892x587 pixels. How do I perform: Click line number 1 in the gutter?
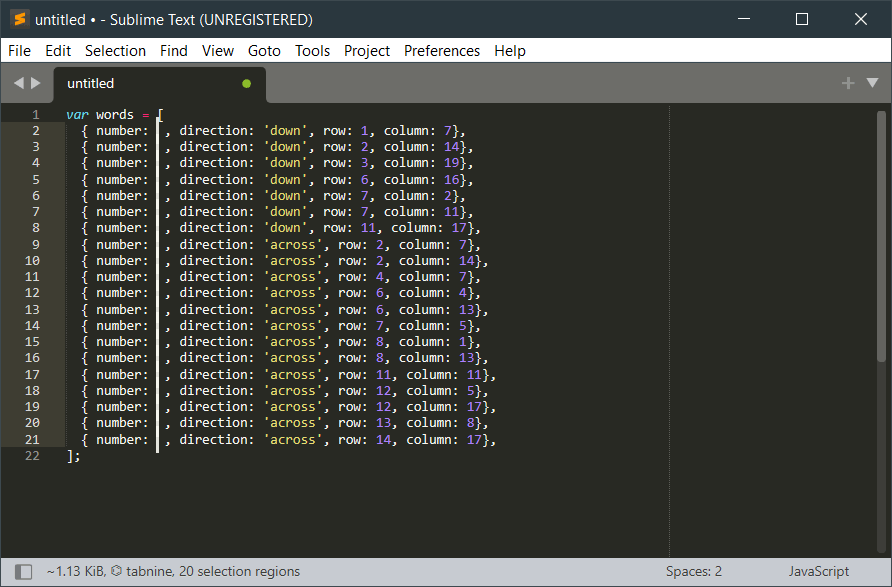coord(35,114)
